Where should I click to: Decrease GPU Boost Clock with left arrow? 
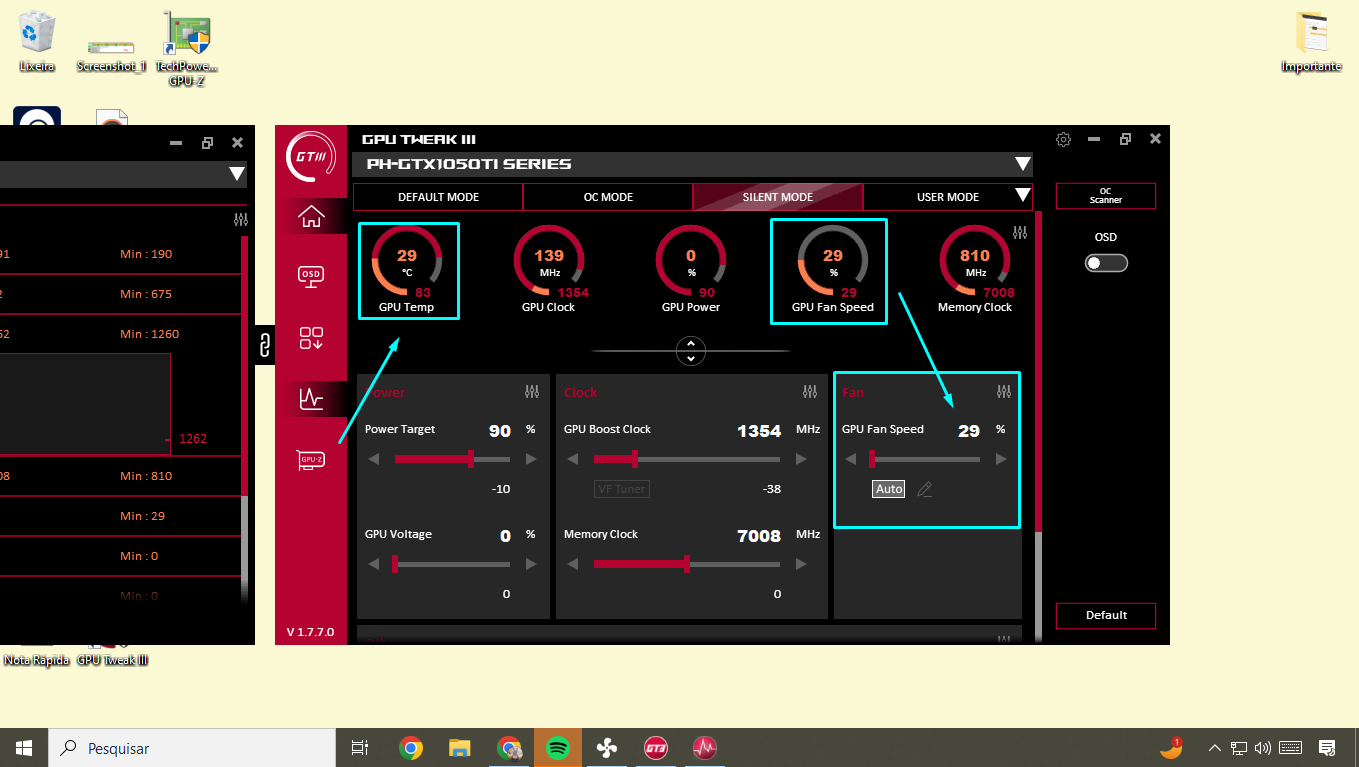click(x=573, y=459)
